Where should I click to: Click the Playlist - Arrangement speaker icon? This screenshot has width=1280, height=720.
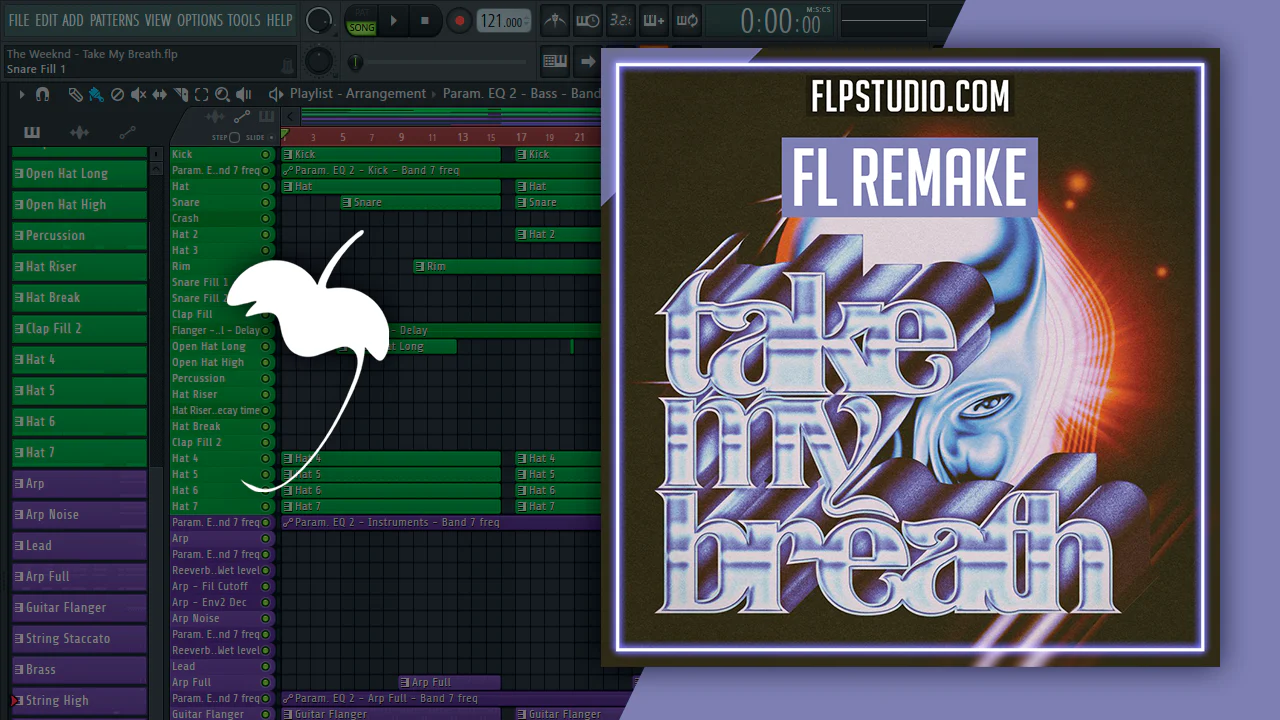click(276, 94)
